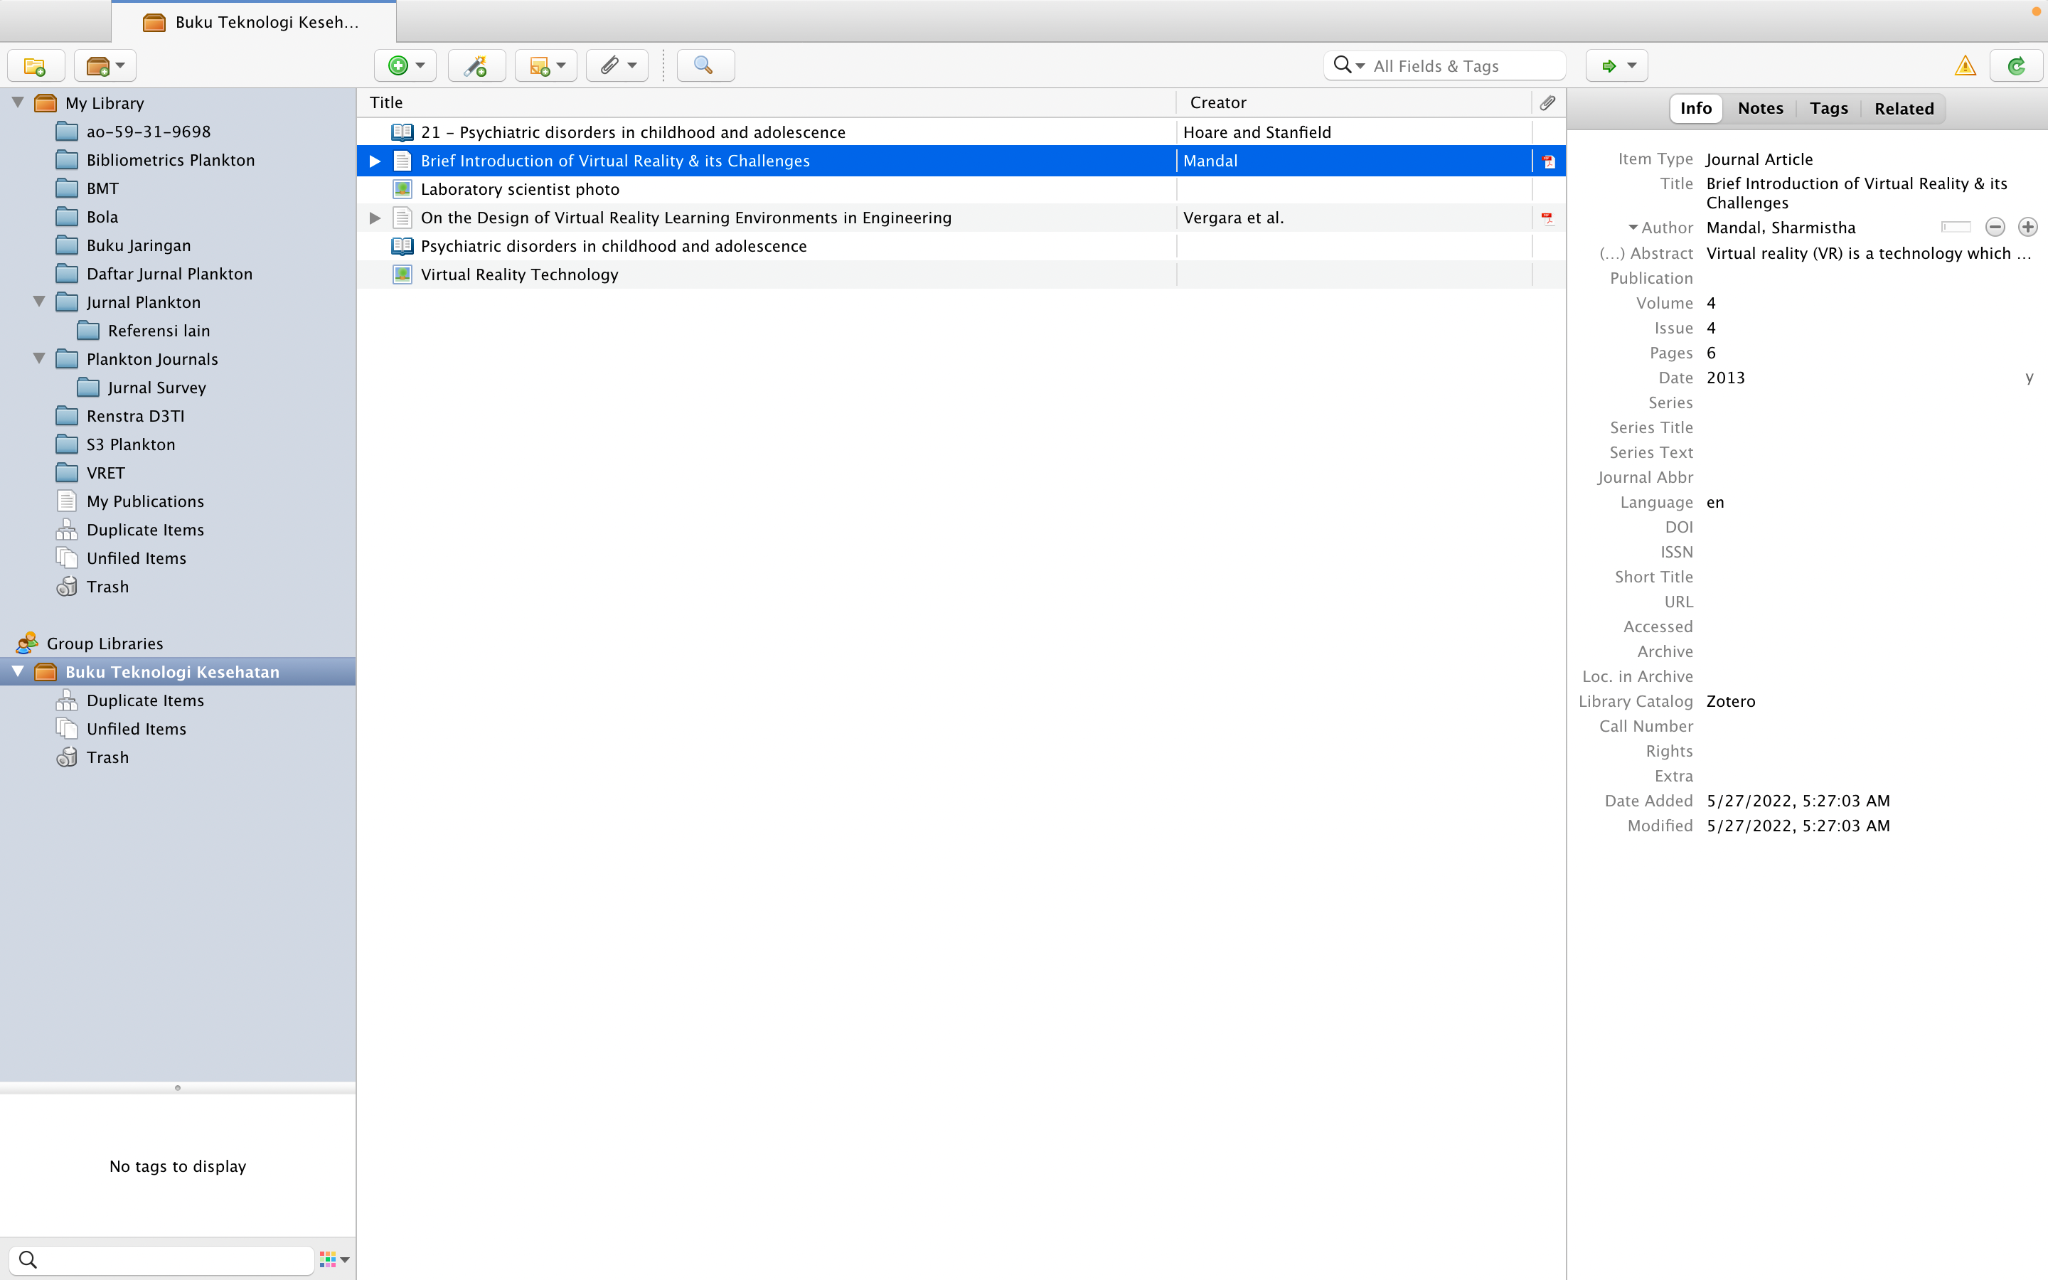Switch to the Related tab
Viewport: 2048px width, 1280px height.
[x=1904, y=108]
